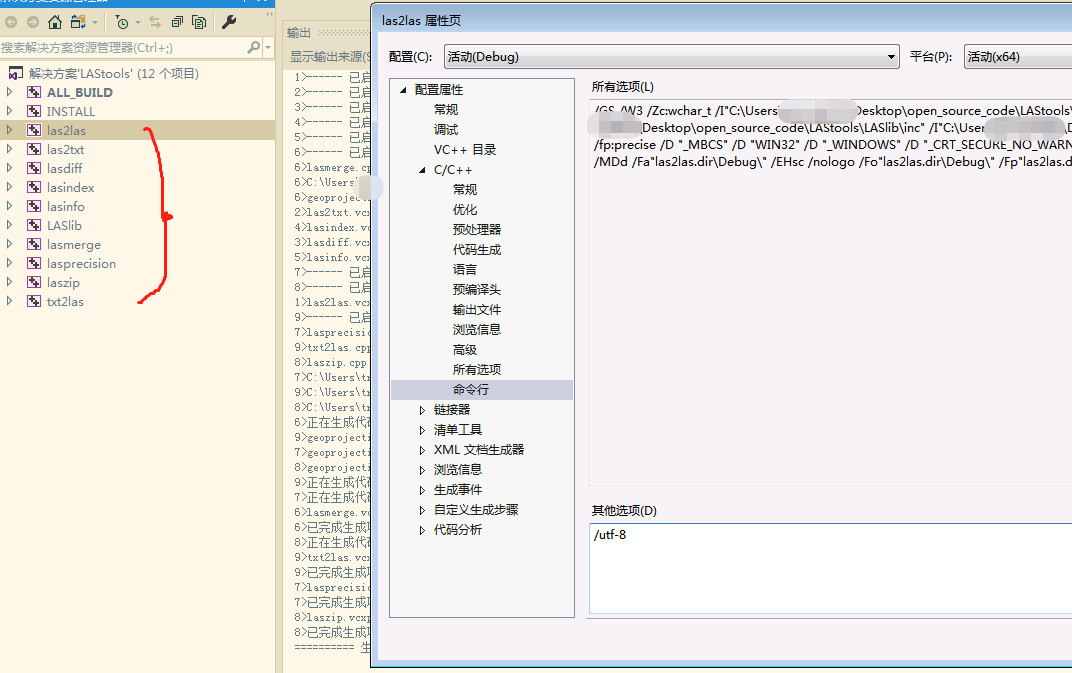Select the 代码生成 page
The height and width of the screenshot is (673, 1072).
(477, 250)
